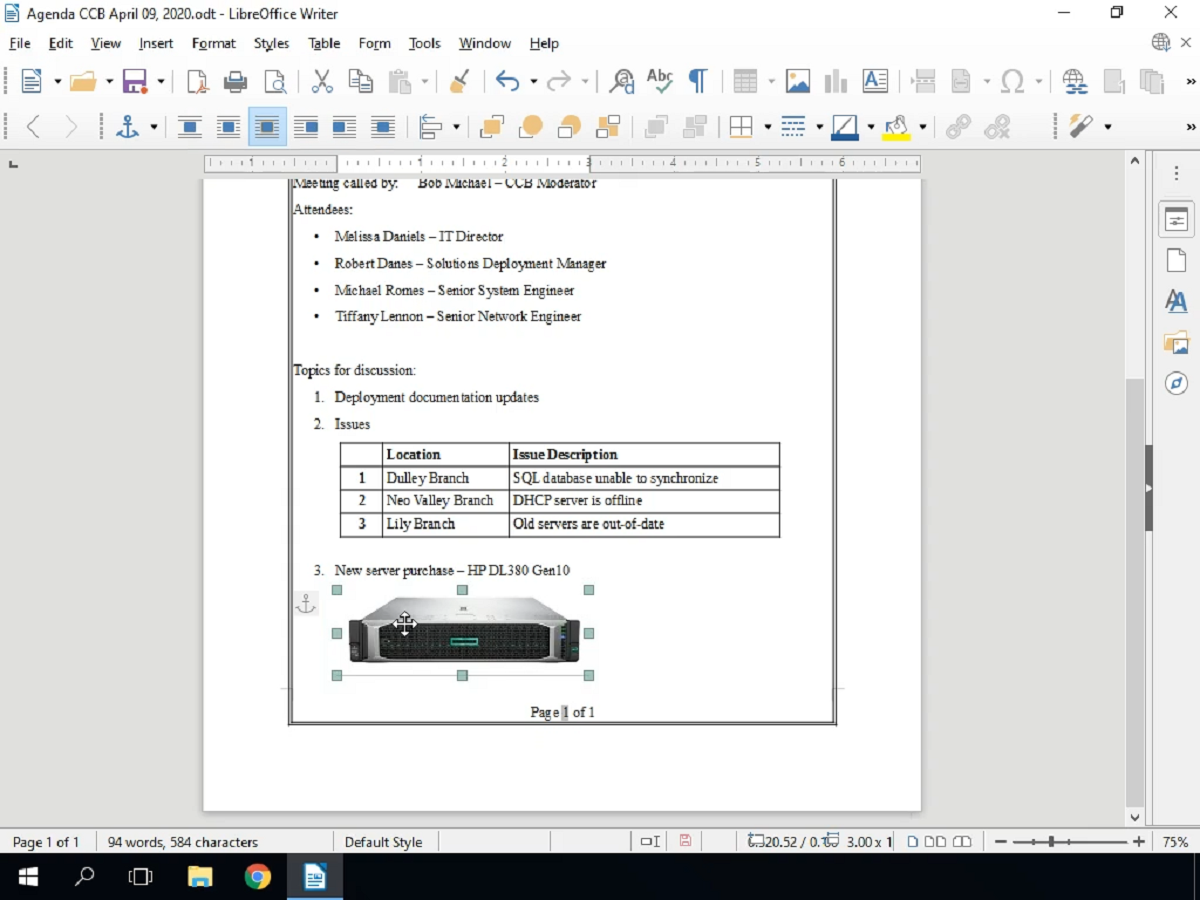Open Google Chrome on Windows taskbar
Image resolution: width=1200 pixels, height=900 pixels.
click(258, 877)
